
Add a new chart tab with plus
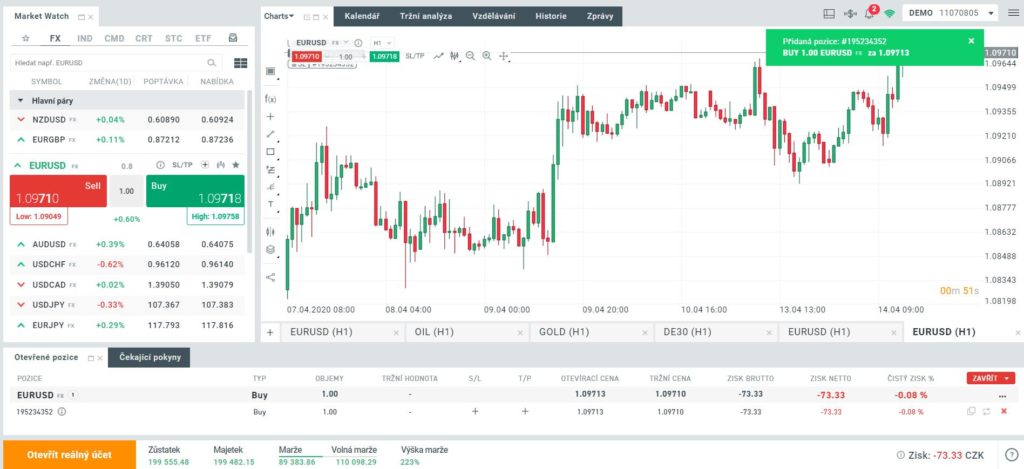point(270,332)
